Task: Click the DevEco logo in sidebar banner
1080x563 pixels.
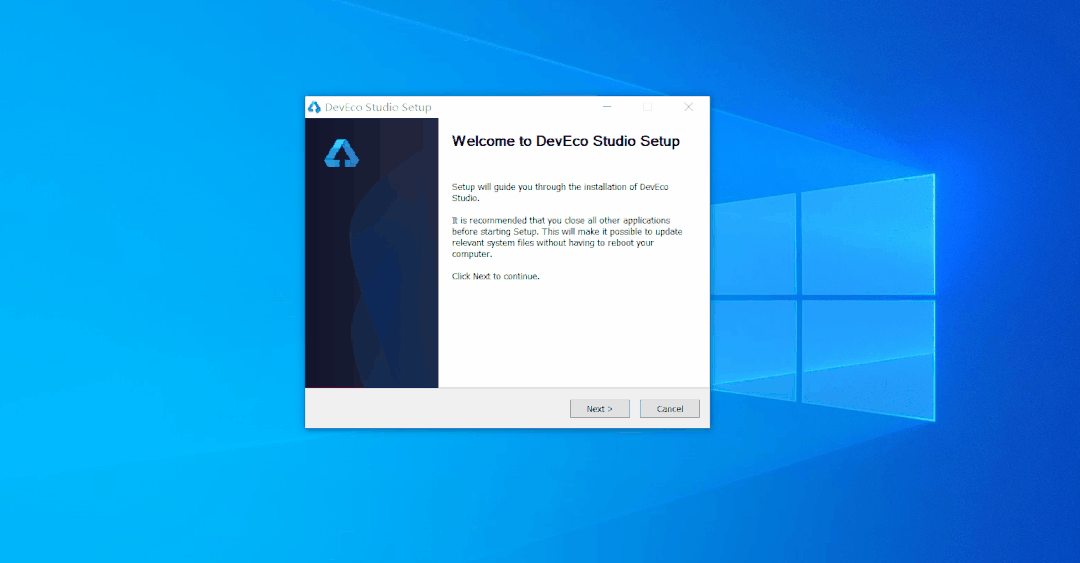Action: click(342, 153)
